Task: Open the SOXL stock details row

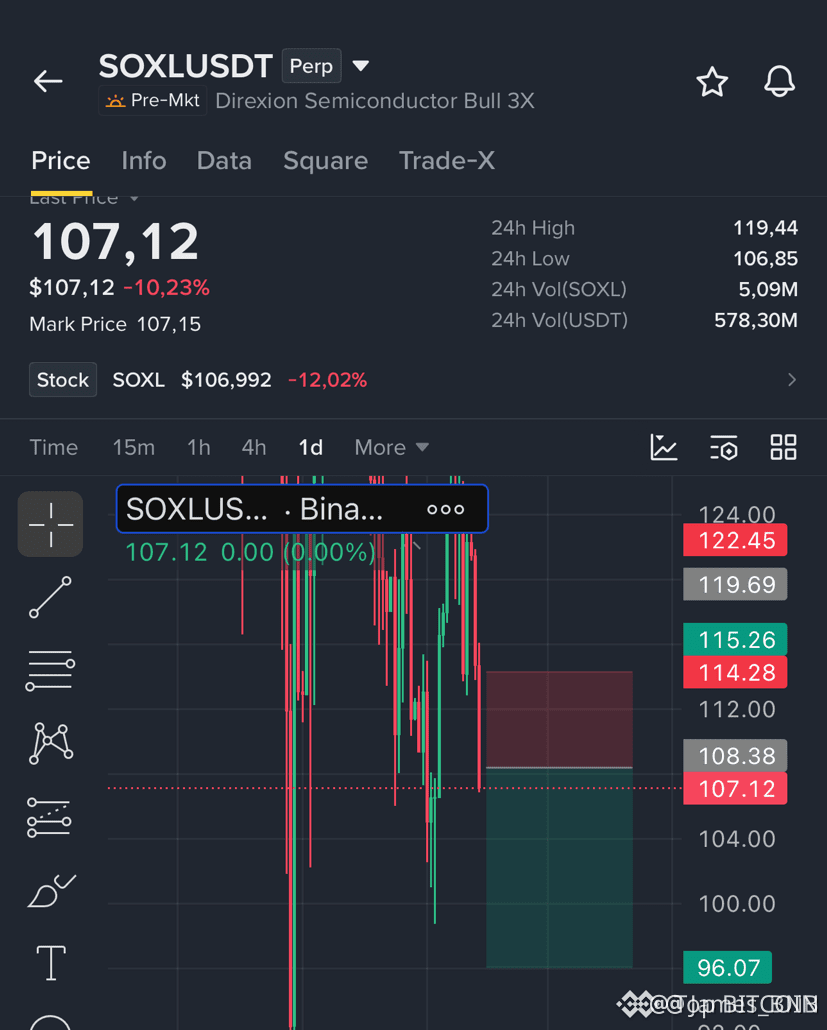Action: coord(413,380)
